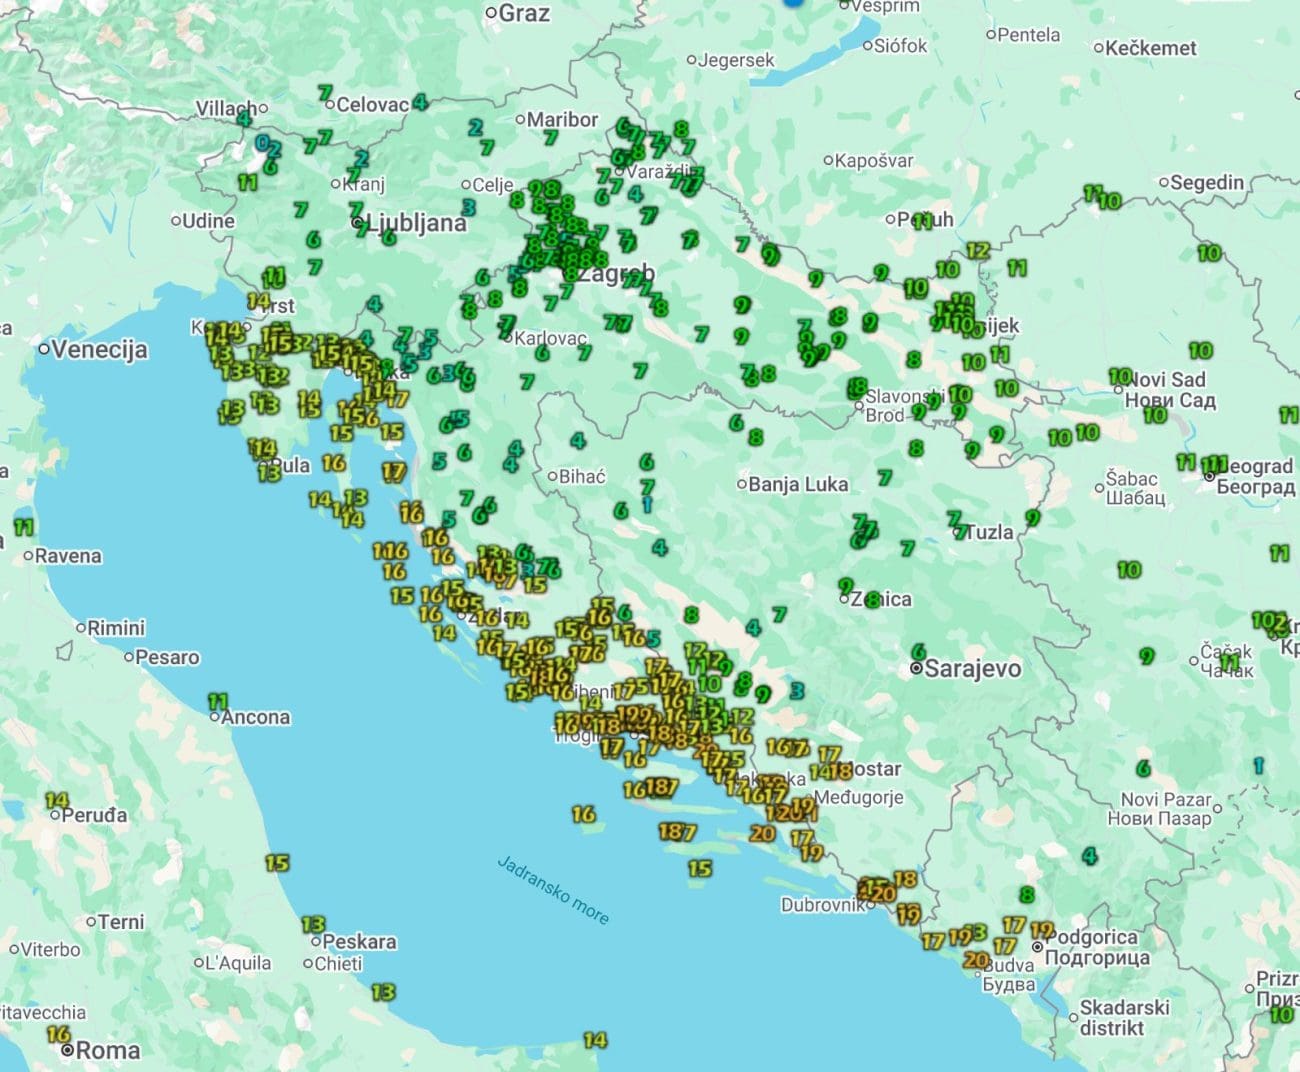This screenshot has height=1072, width=1300.
Task: Click the Maribor city label
Action: [561, 119]
